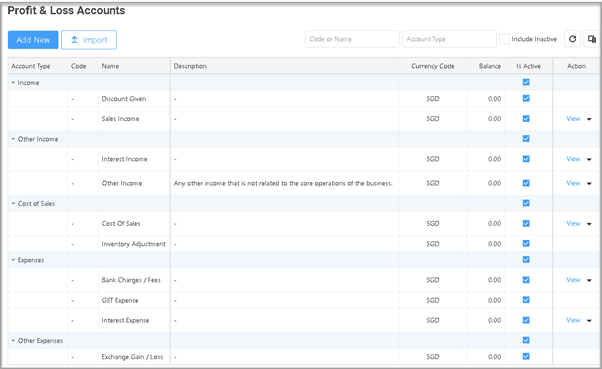Toggle Is Active for Discount Given

[x=526, y=98]
